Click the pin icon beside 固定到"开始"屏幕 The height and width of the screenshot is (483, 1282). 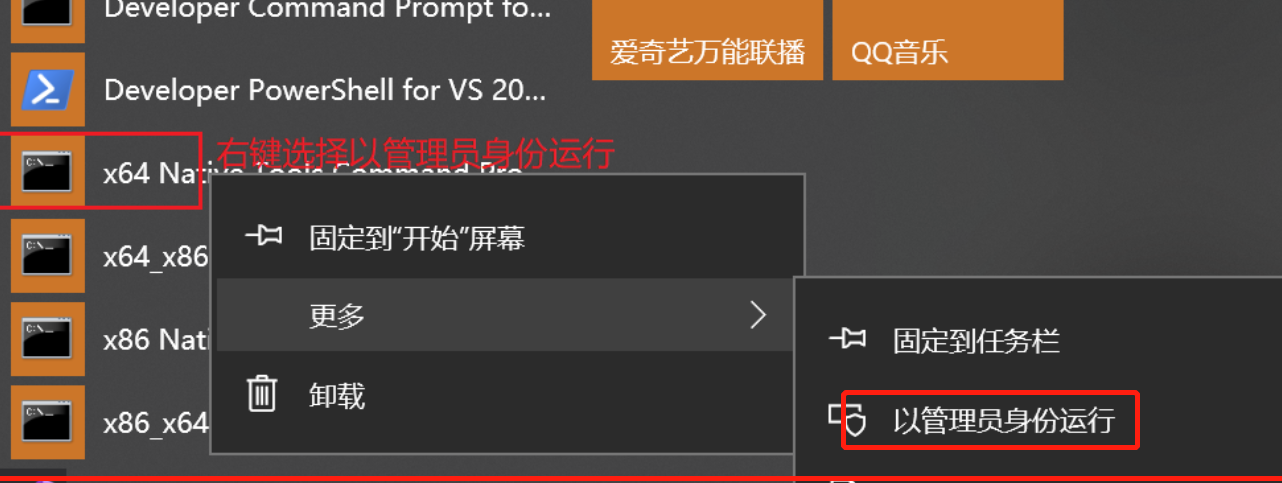pyautogui.click(x=263, y=236)
